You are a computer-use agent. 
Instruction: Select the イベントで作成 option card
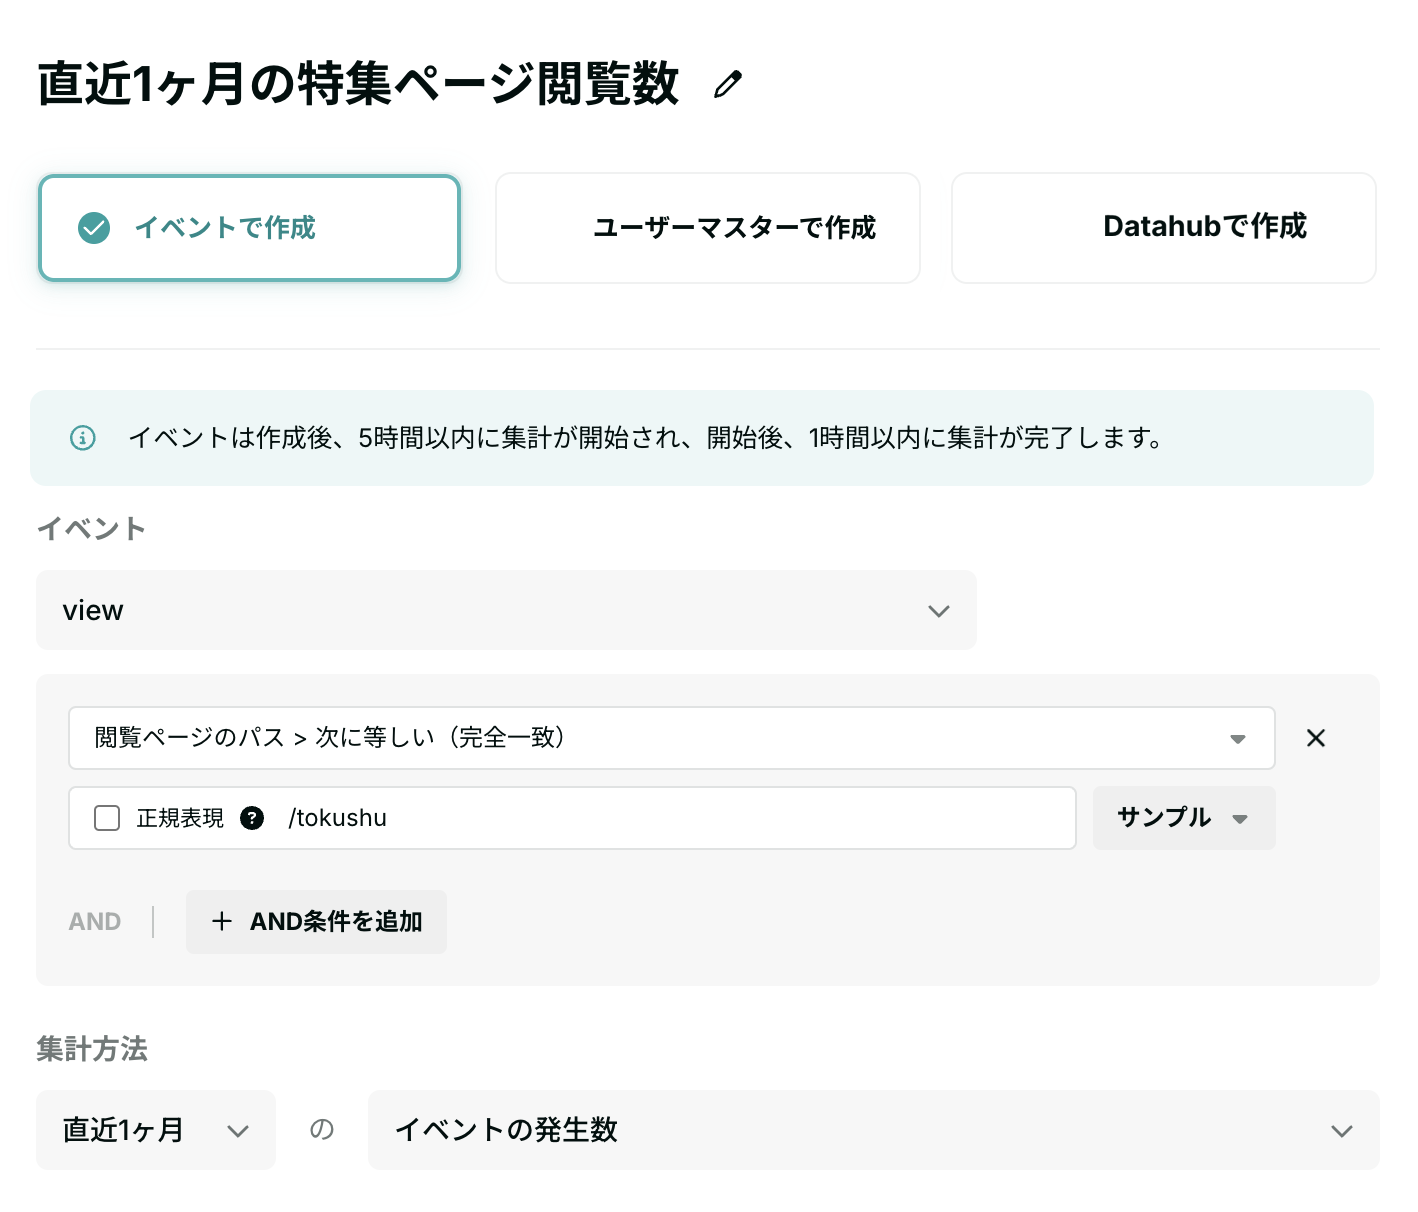tap(249, 228)
